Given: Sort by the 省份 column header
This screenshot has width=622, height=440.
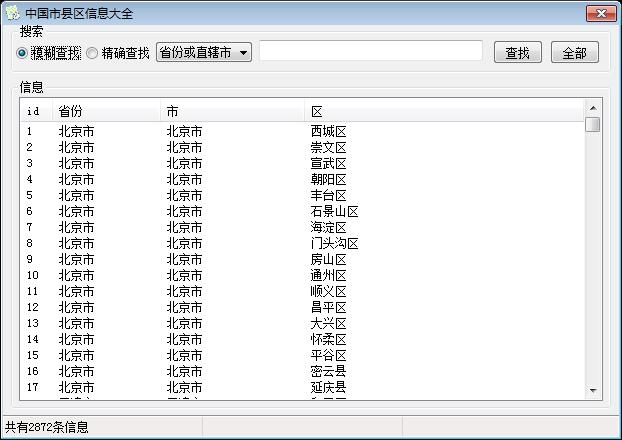Looking at the screenshot, I should 107,111.
